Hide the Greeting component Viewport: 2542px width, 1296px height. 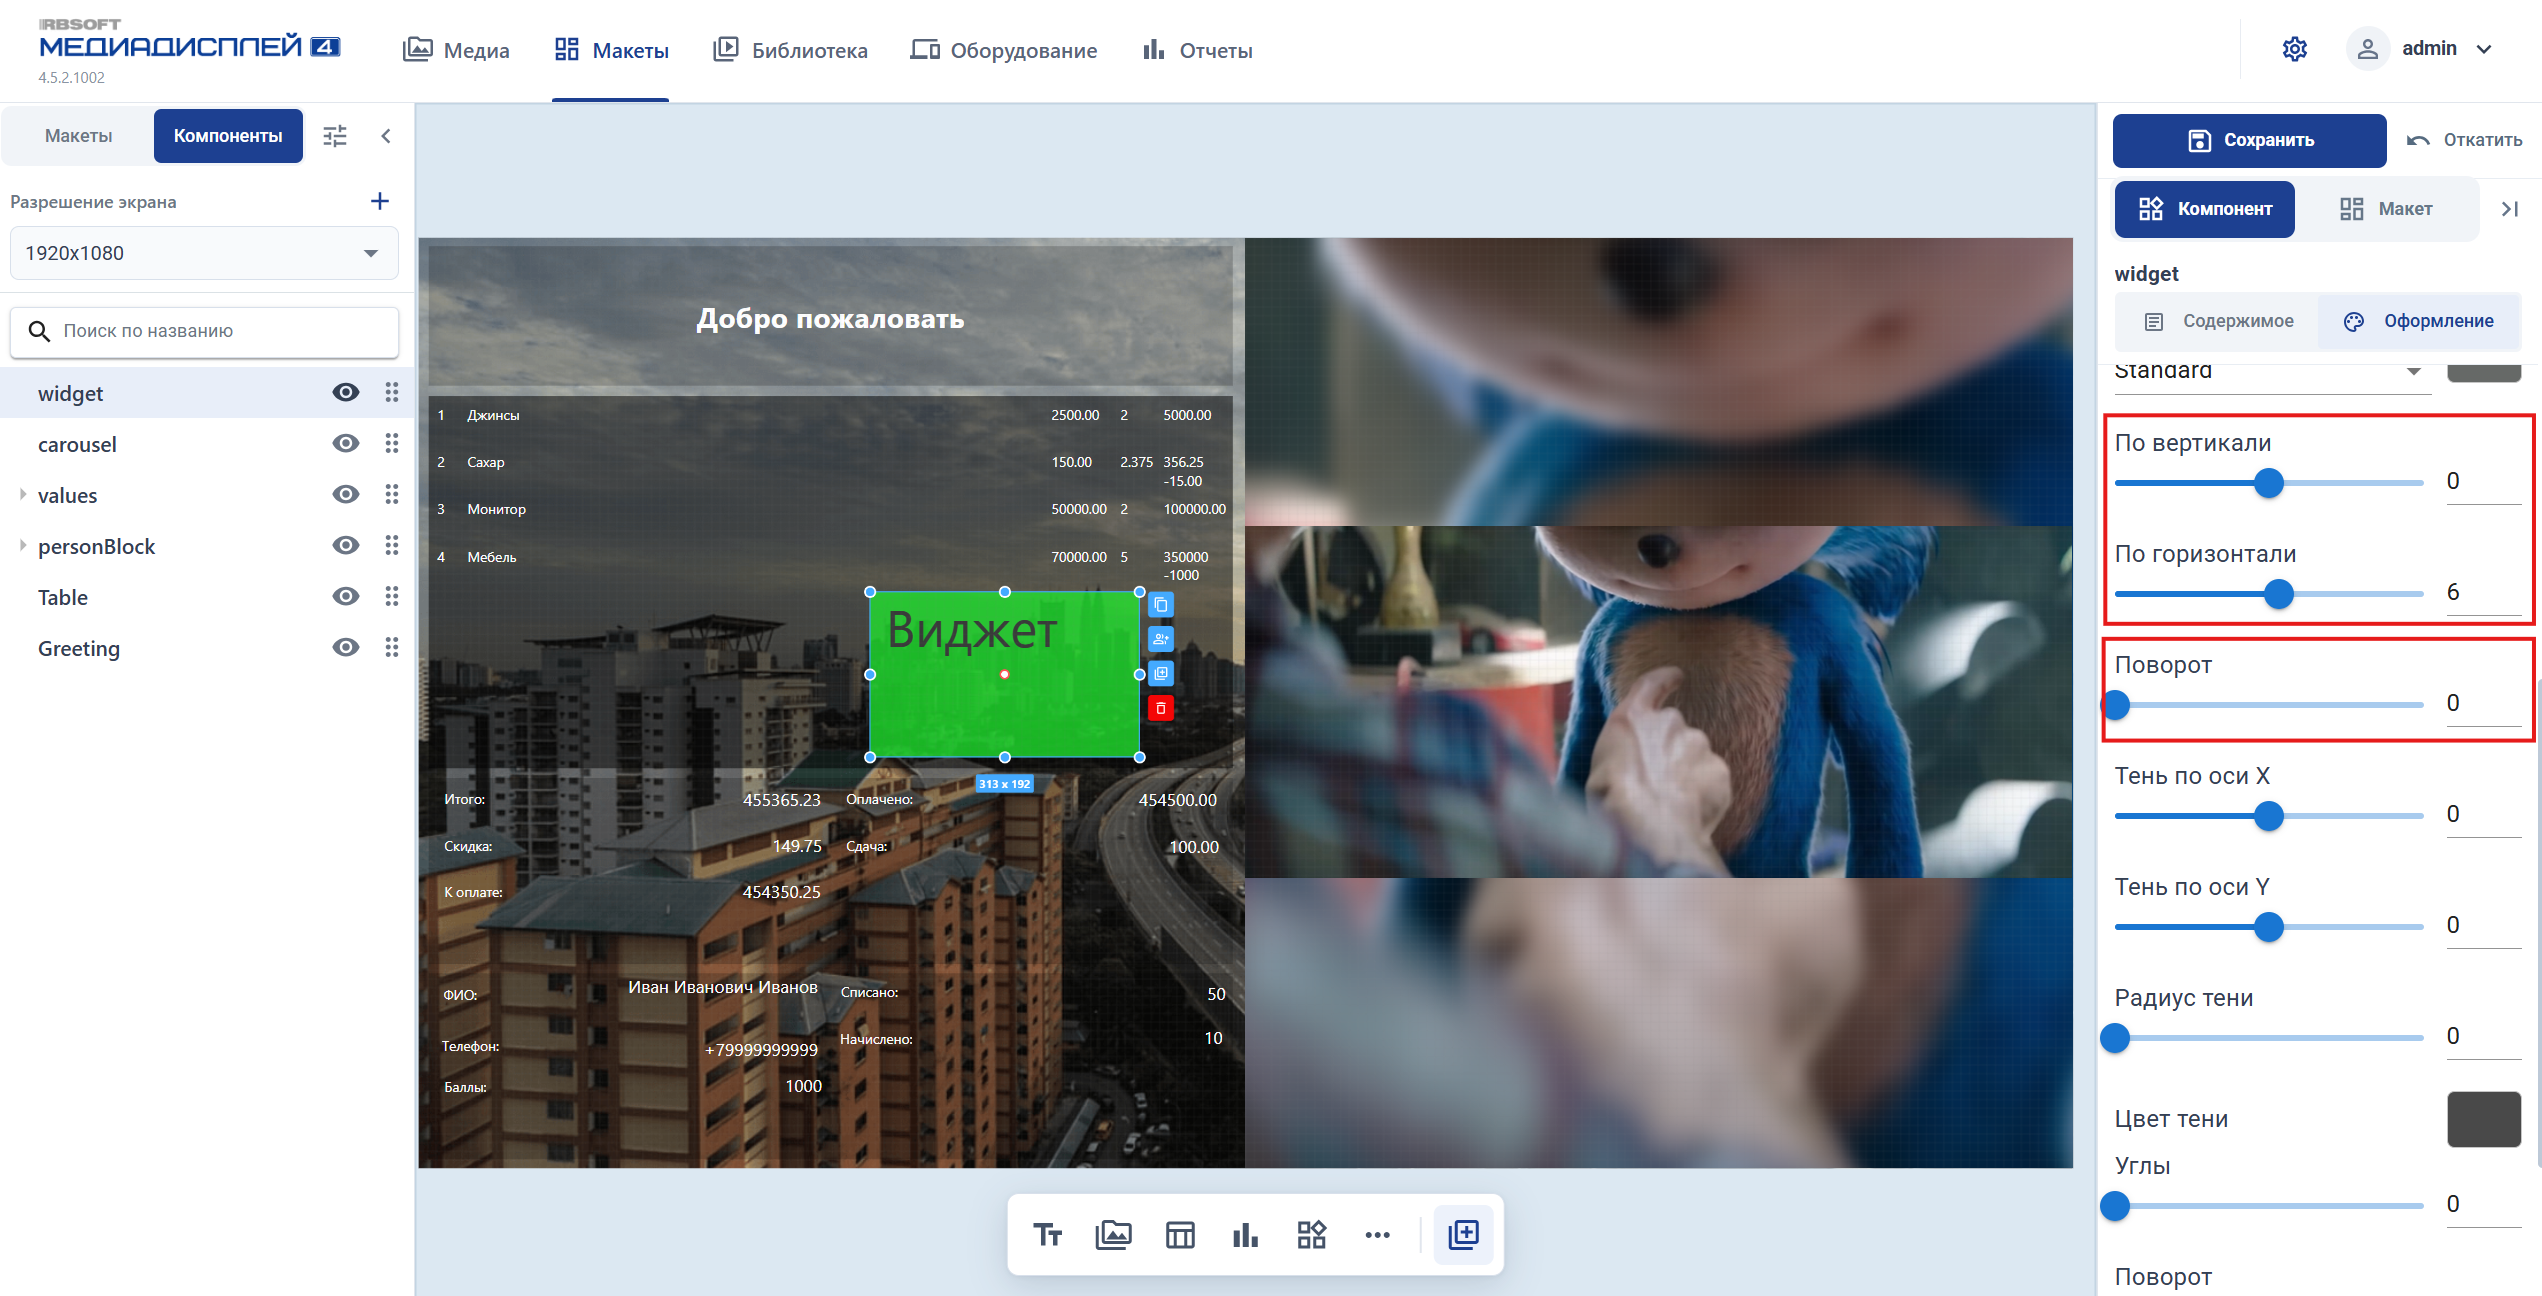pyautogui.click(x=346, y=647)
